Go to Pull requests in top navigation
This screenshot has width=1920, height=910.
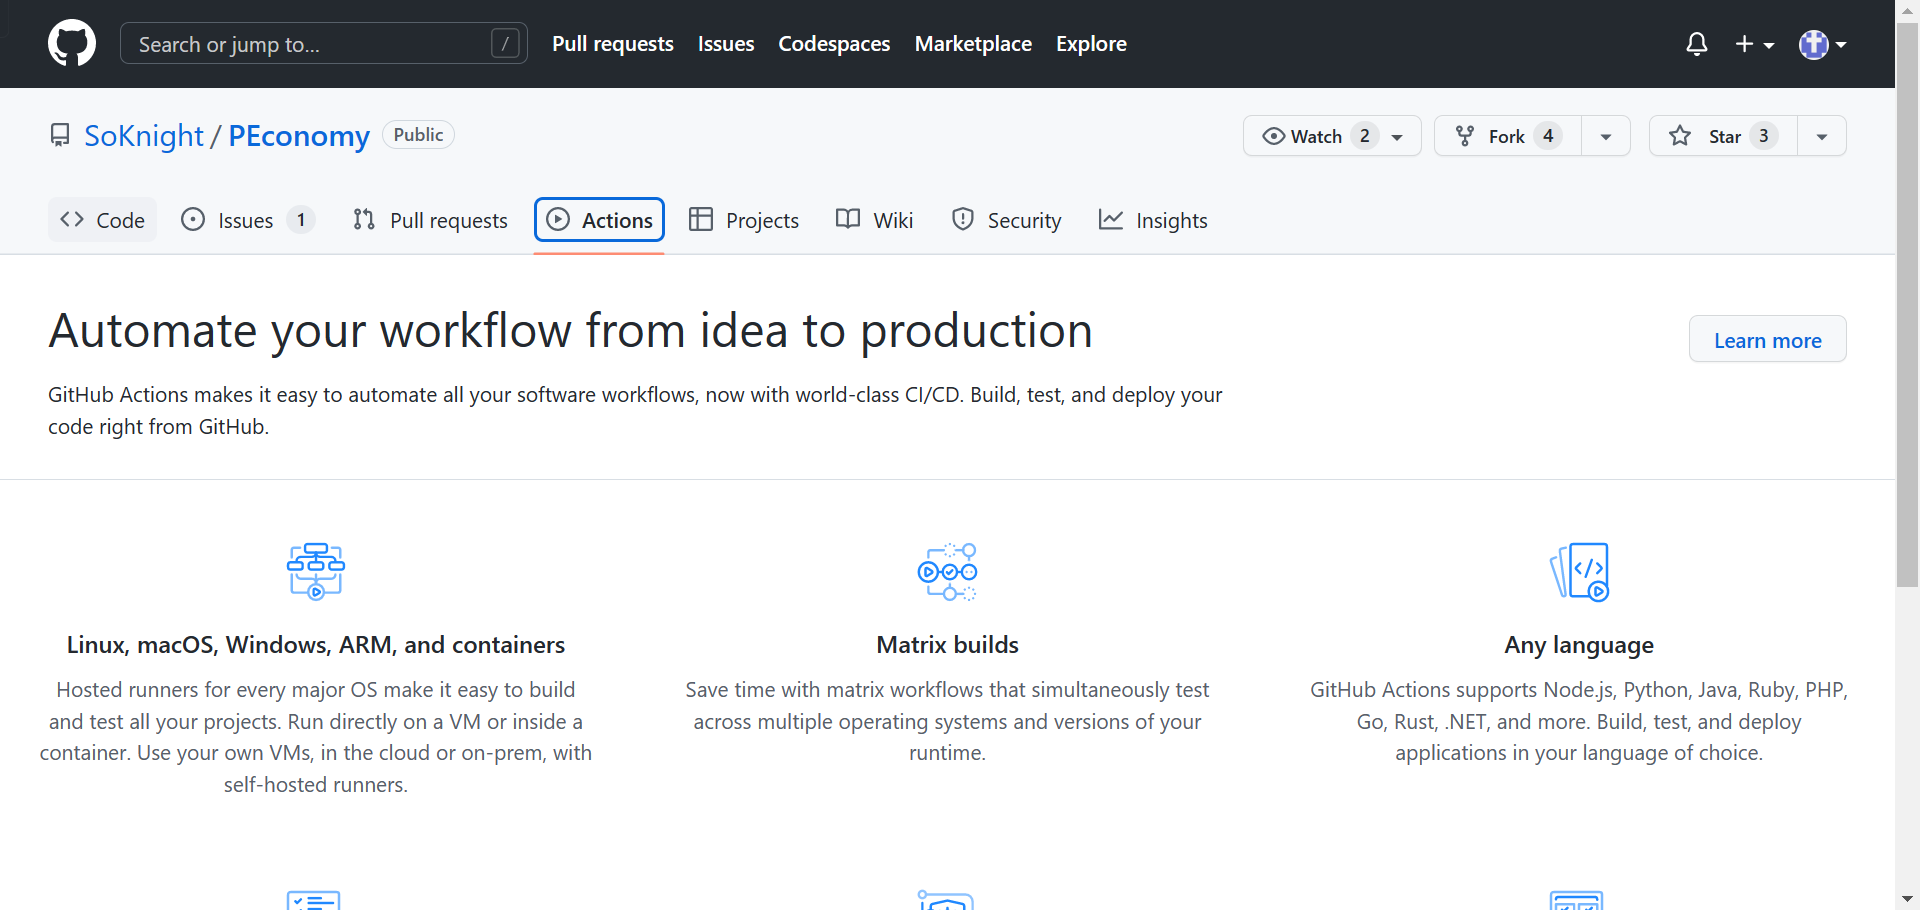pyautogui.click(x=613, y=44)
